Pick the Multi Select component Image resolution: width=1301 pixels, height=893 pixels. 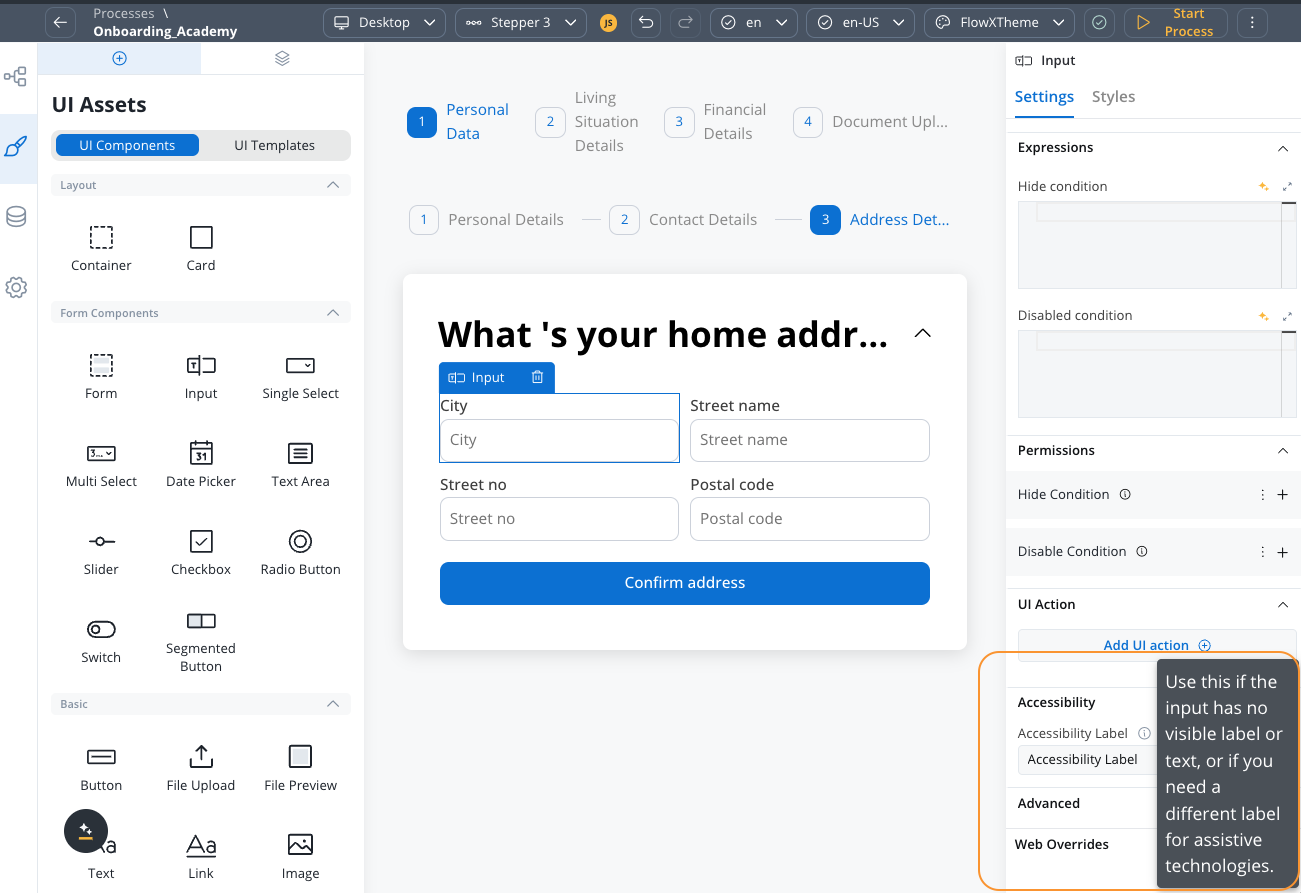tap(101, 464)
